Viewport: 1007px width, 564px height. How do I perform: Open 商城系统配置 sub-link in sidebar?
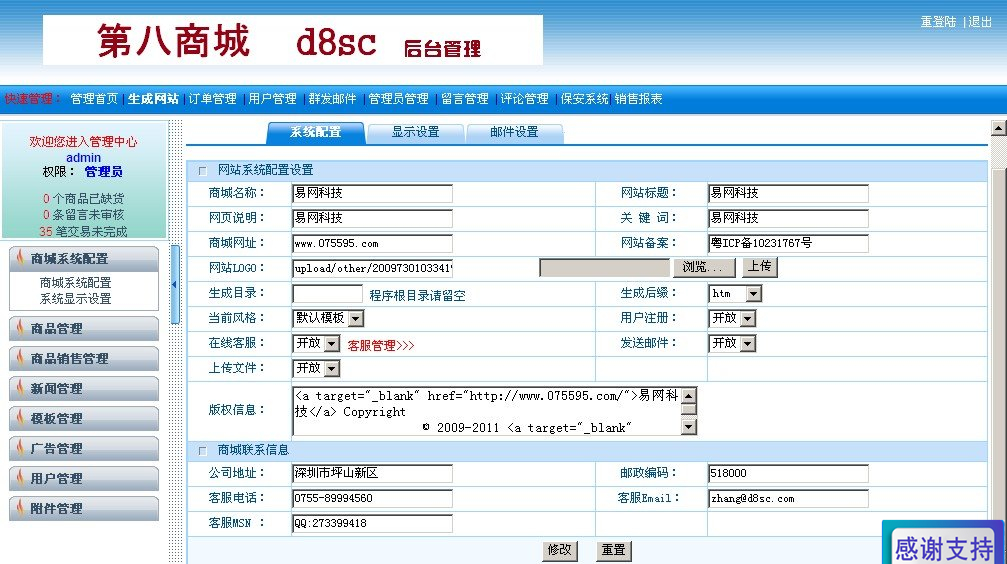pos(75,283)
